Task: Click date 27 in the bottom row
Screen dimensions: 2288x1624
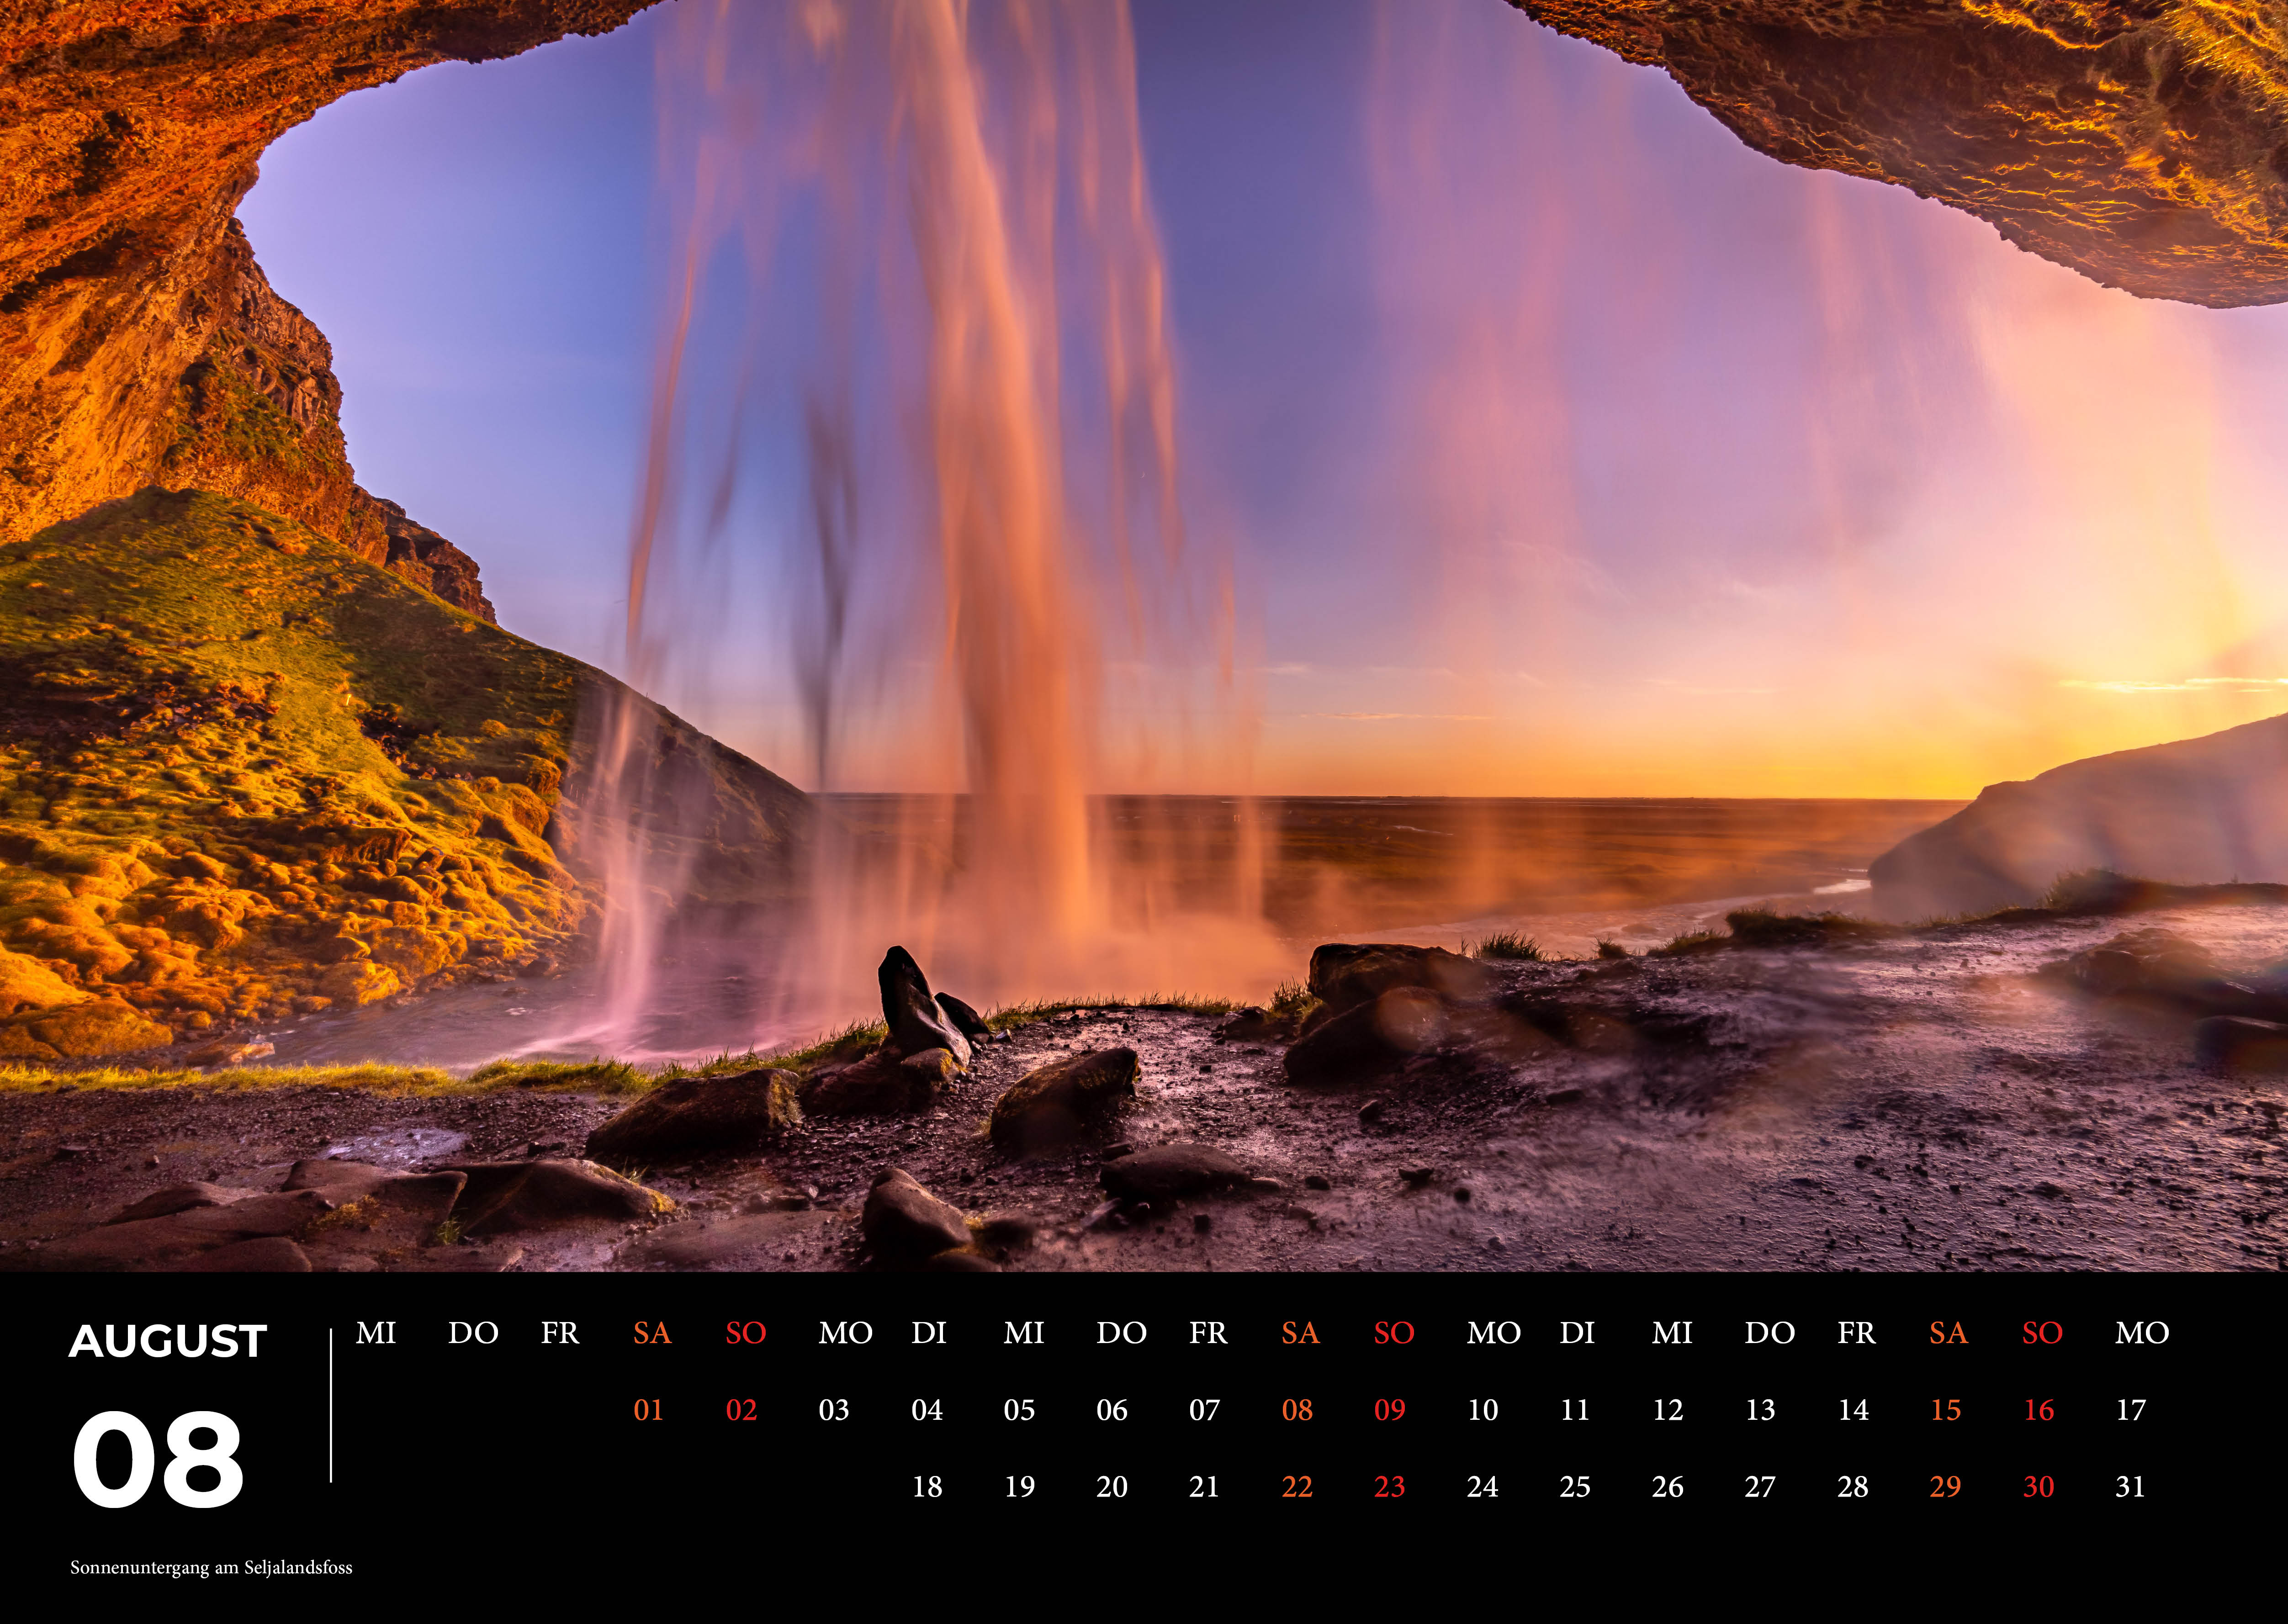Action: (x=1760, y=1487)
